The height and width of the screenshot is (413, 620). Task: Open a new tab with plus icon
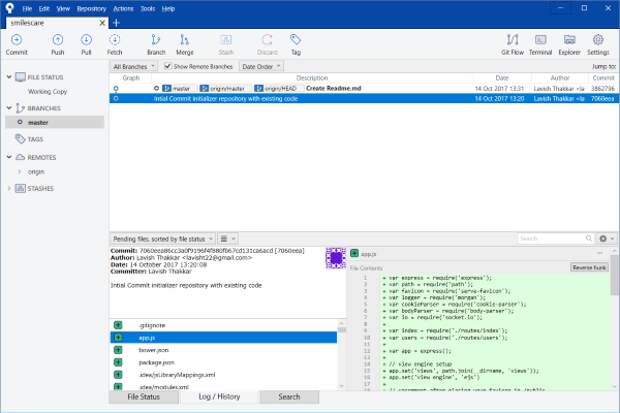[x=116, y=23]
